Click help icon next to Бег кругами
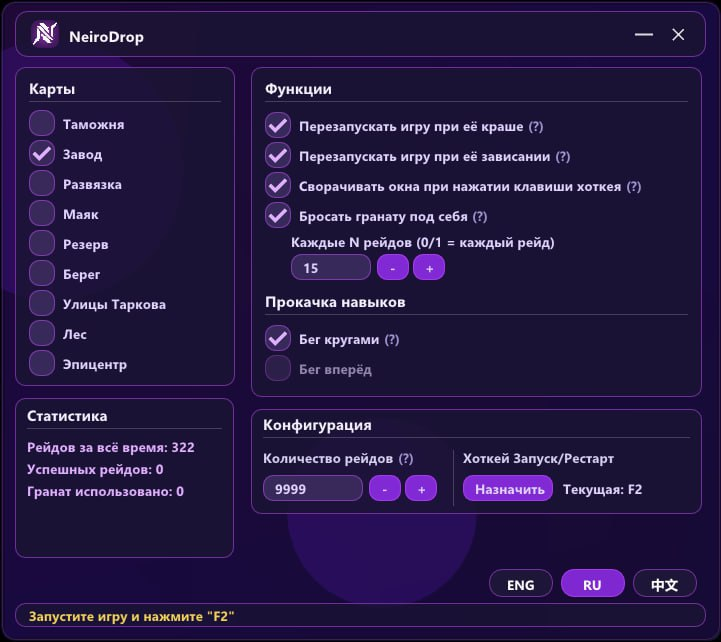The height and width of the screenshot is (642, 721). click(x=392, y=340)
